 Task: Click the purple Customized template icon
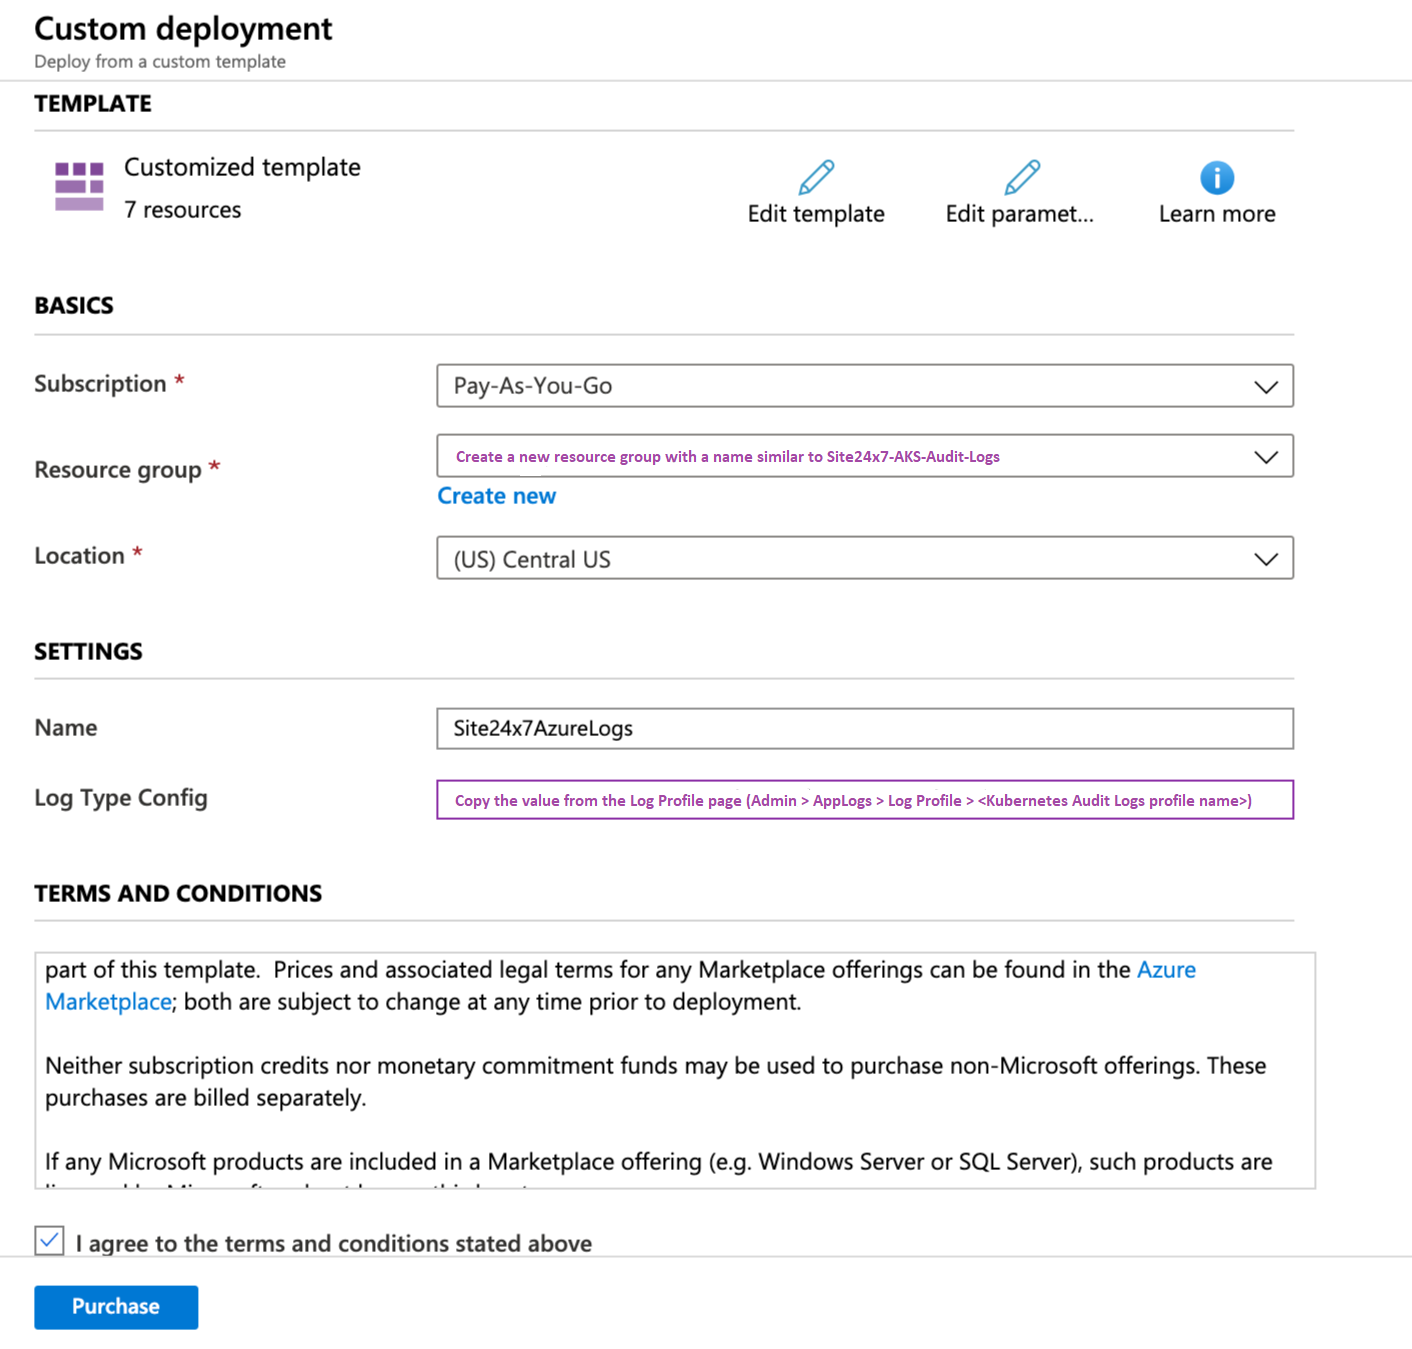79,187
